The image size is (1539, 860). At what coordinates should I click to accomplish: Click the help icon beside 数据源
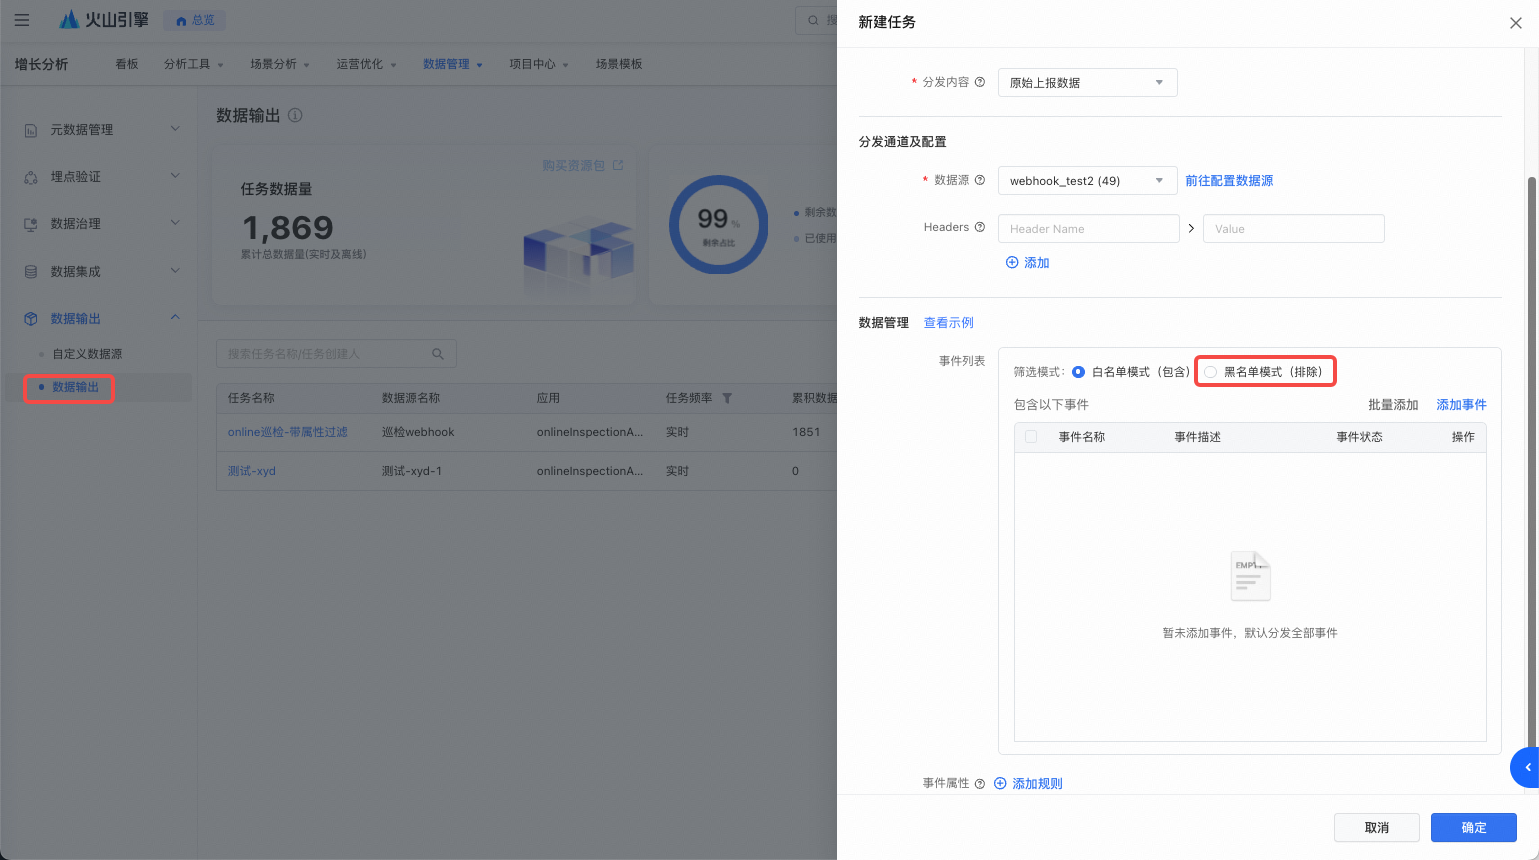980,180
